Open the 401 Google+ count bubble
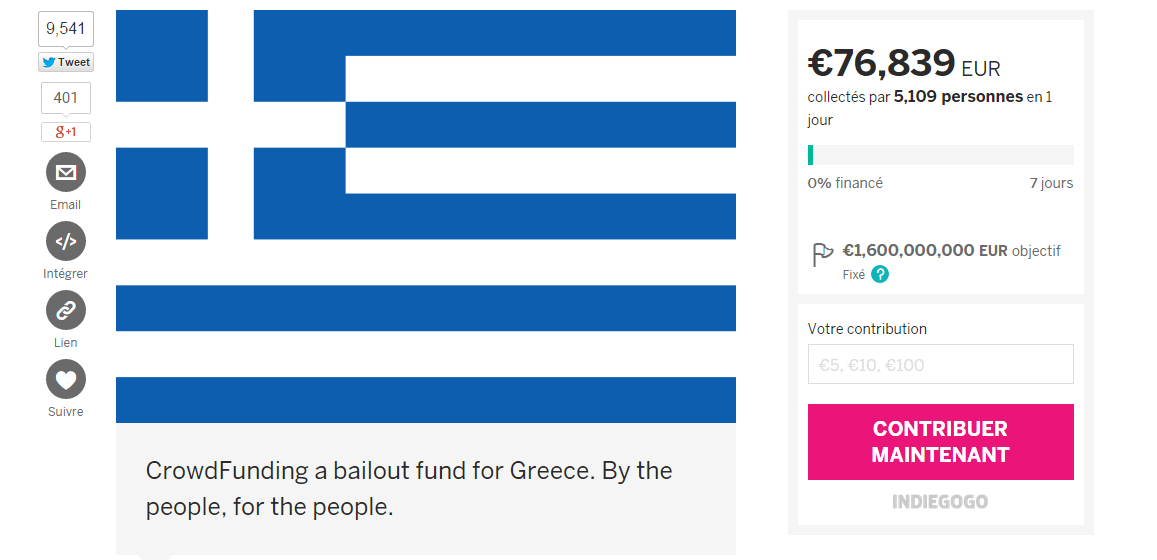This screenshot has width=1157, height=560. tap(66, 98)
